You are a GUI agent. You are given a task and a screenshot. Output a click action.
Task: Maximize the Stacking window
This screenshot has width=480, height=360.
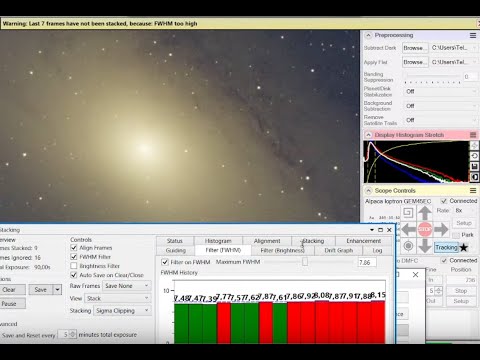380,230
